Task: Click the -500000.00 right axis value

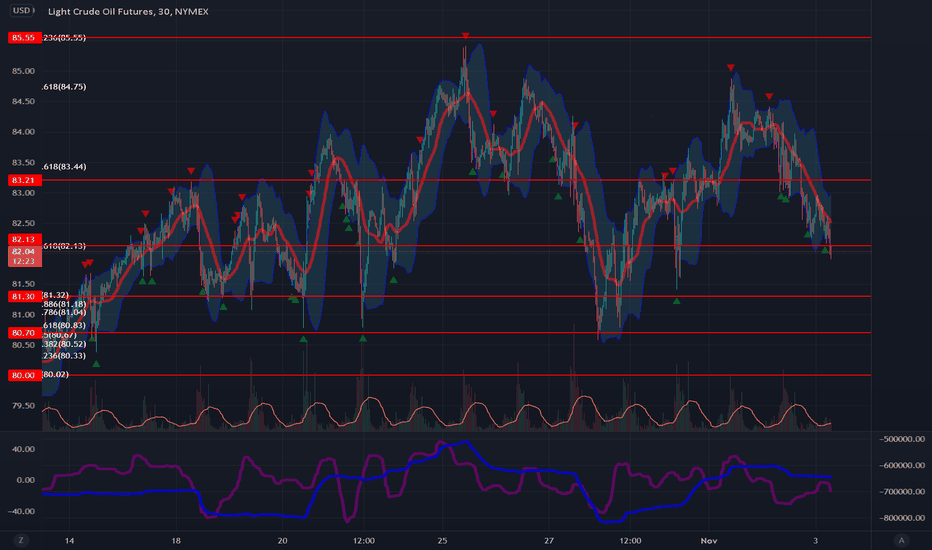Action: tap(902, 439)
